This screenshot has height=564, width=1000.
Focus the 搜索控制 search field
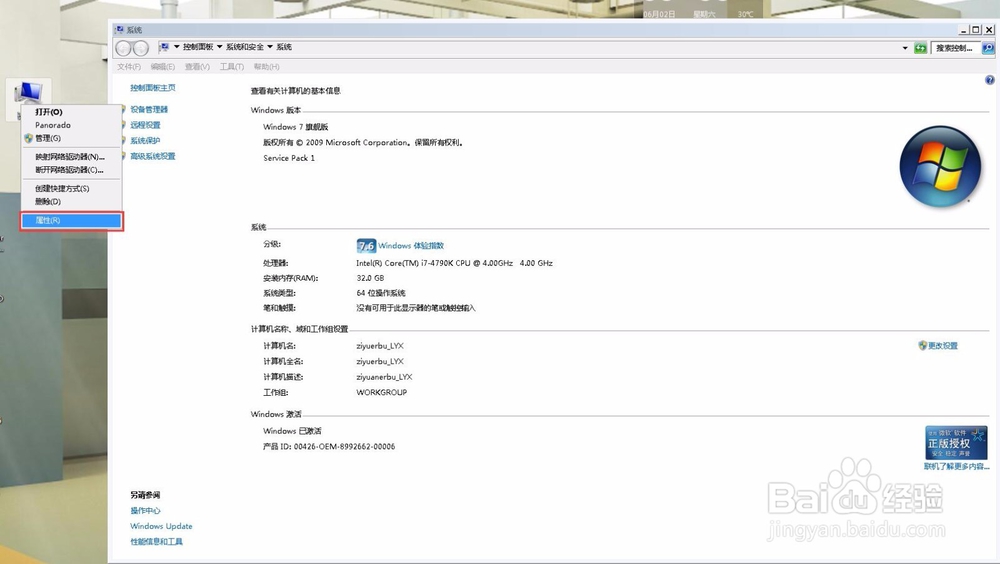[955, 48]
